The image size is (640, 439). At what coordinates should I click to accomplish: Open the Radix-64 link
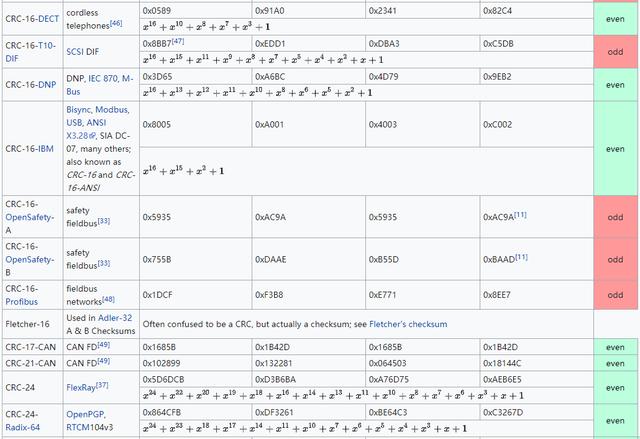click(23, 427)
